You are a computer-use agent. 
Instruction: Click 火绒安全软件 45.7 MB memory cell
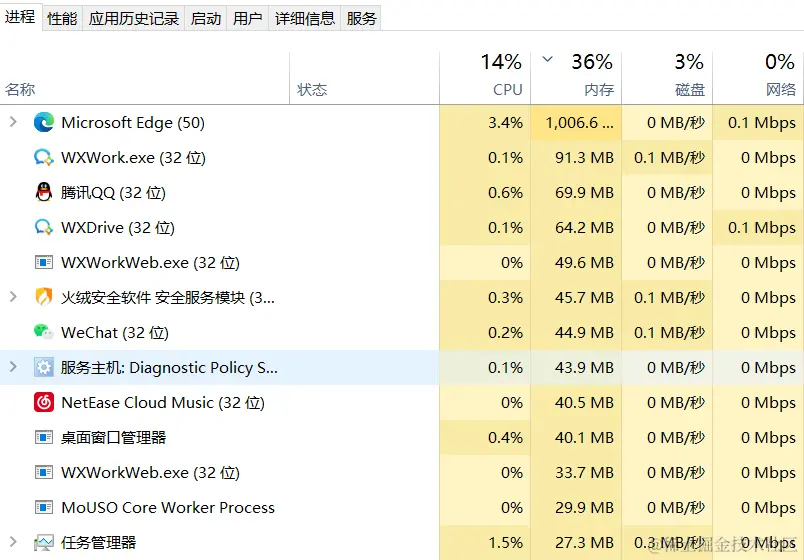point(576,297)
